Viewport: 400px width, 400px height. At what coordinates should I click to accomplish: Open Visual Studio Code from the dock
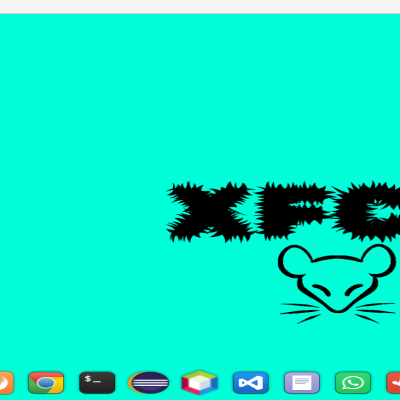tap(251, 383)
